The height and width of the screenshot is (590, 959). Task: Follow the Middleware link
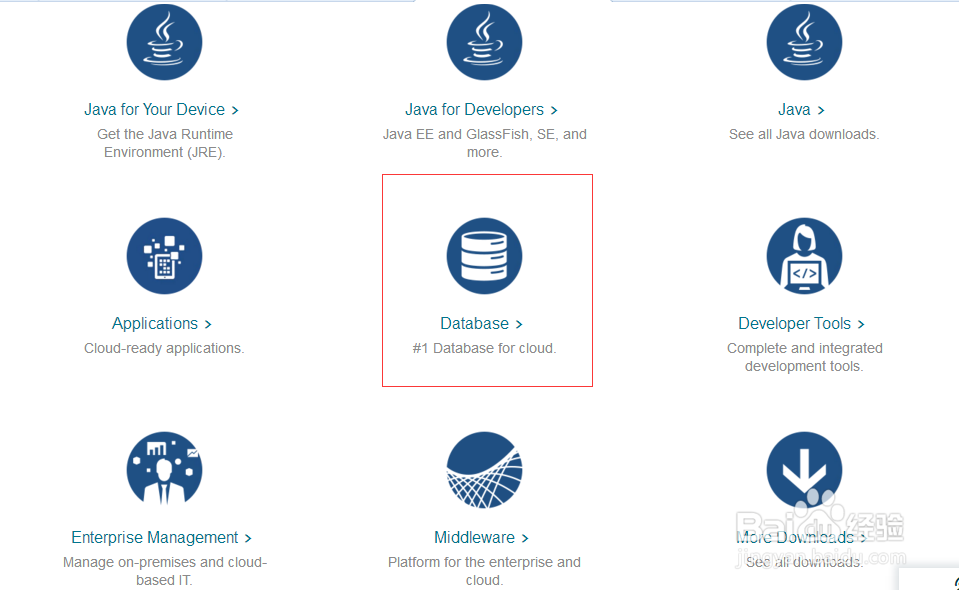point(481,537)
